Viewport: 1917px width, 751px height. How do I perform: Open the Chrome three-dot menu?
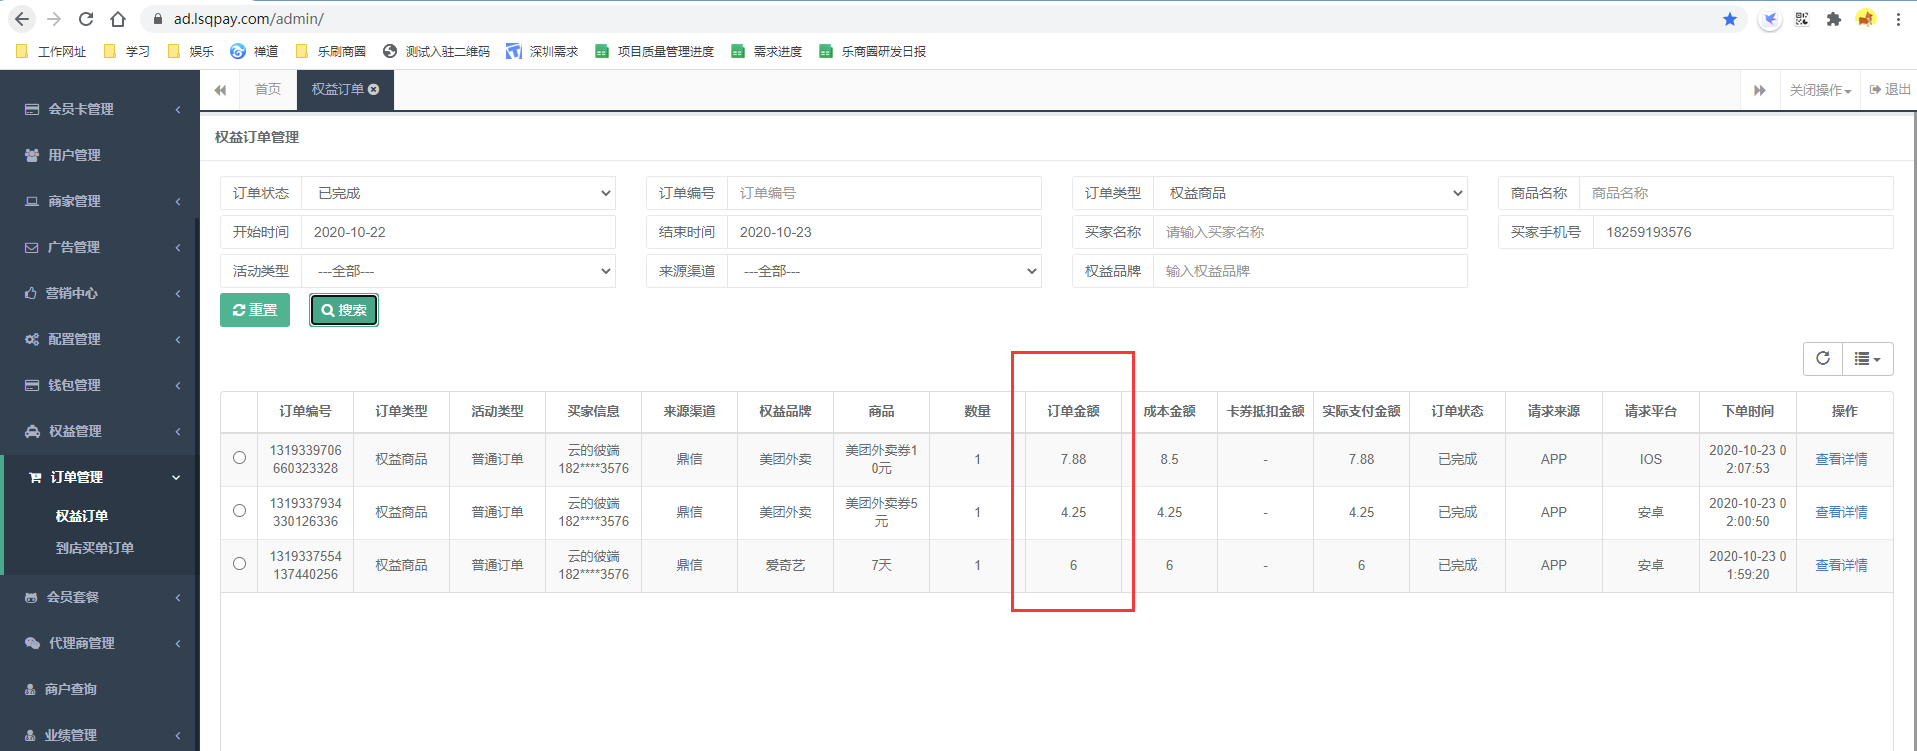[x=1898, y=19]
